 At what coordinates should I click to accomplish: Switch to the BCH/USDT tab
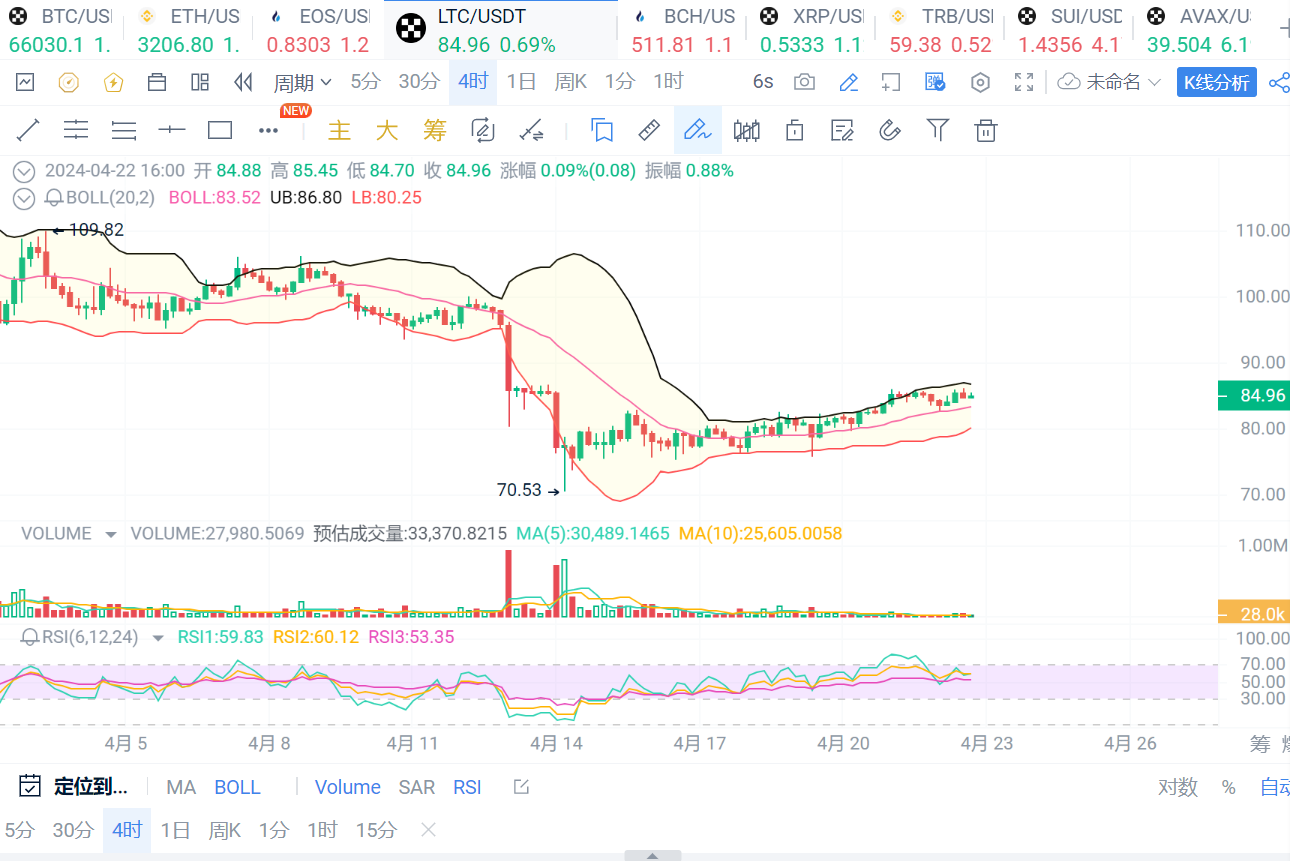pos(682,30)
